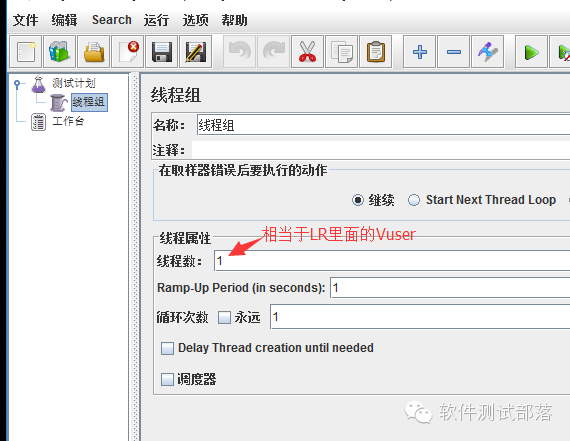Viewport: 570px width, 441px height.
Task: Click the Collapse All minus icon
Action: 453,52
